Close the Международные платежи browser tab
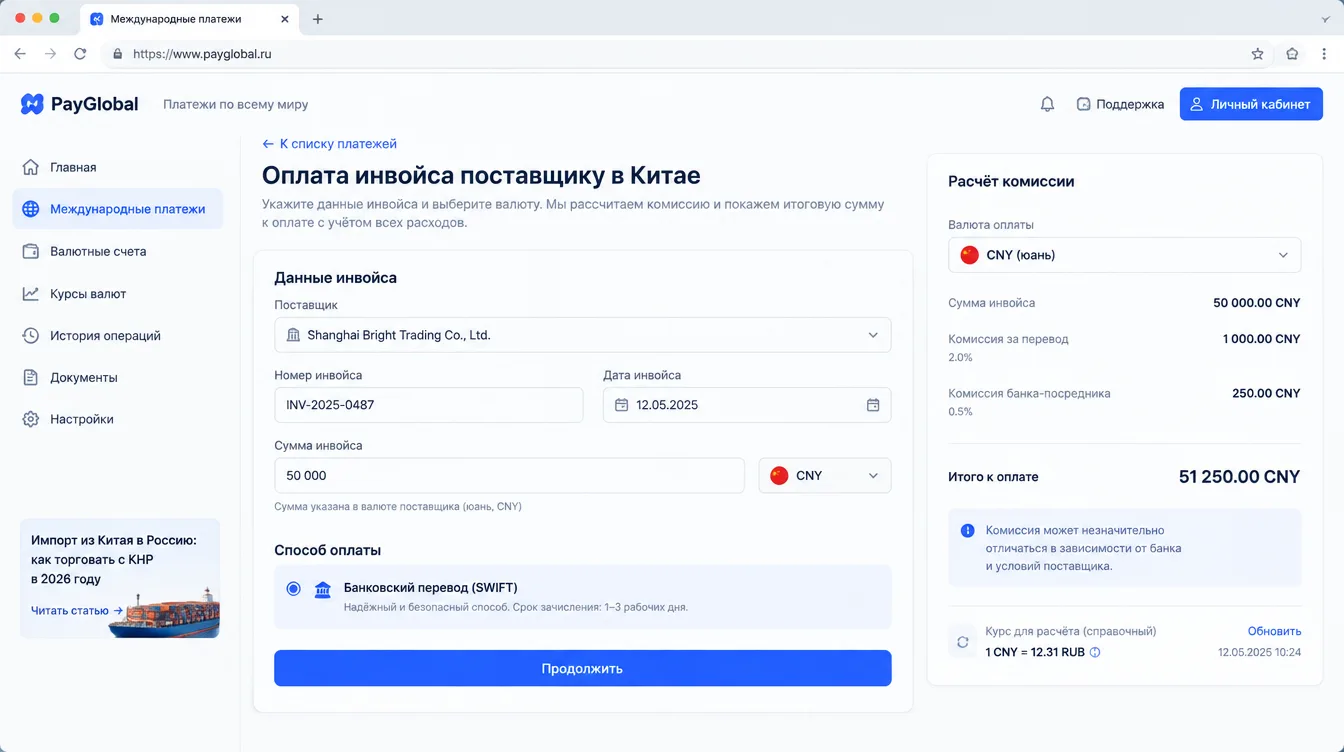The image size is (1344, 752). pos(285,19)
